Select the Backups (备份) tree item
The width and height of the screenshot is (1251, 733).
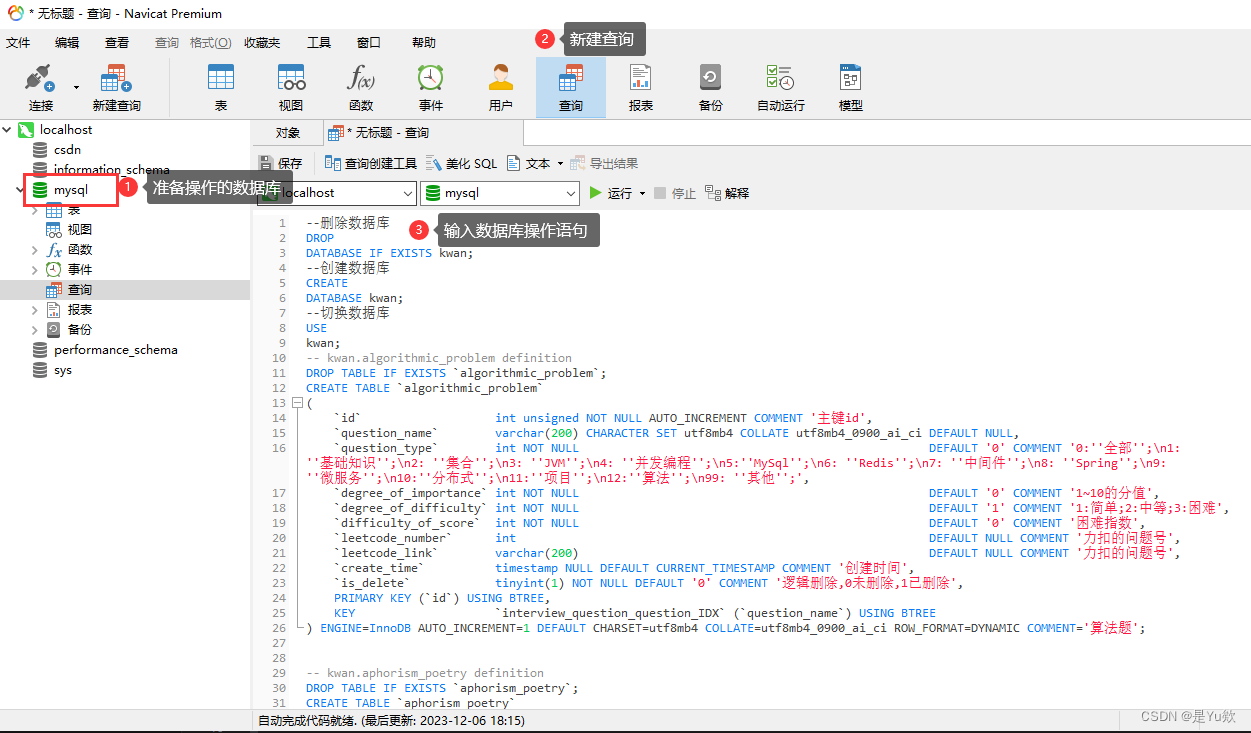(x=80, y=330)
